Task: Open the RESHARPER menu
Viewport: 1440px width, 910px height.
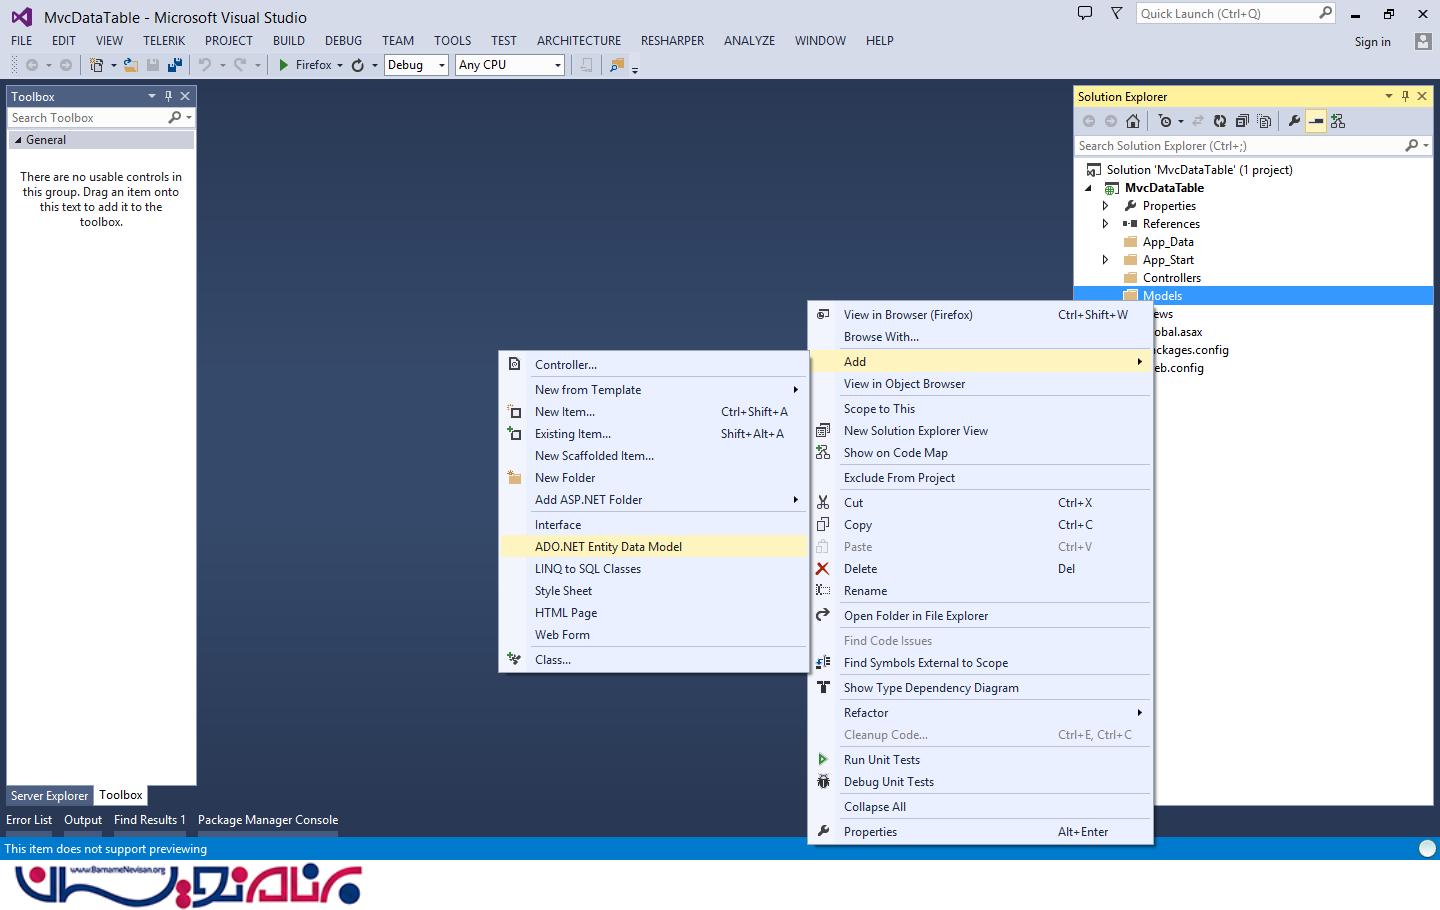Action: pos(672,41)
